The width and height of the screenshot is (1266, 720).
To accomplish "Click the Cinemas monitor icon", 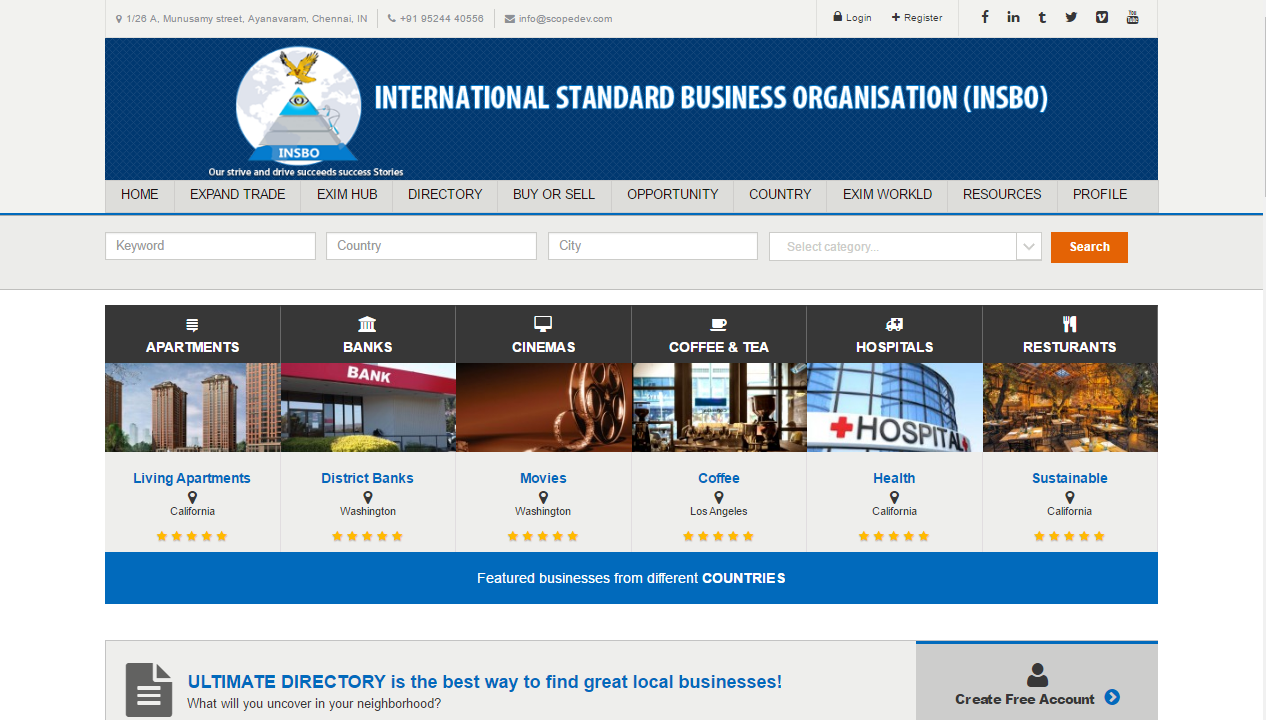I will pos(543,324).
